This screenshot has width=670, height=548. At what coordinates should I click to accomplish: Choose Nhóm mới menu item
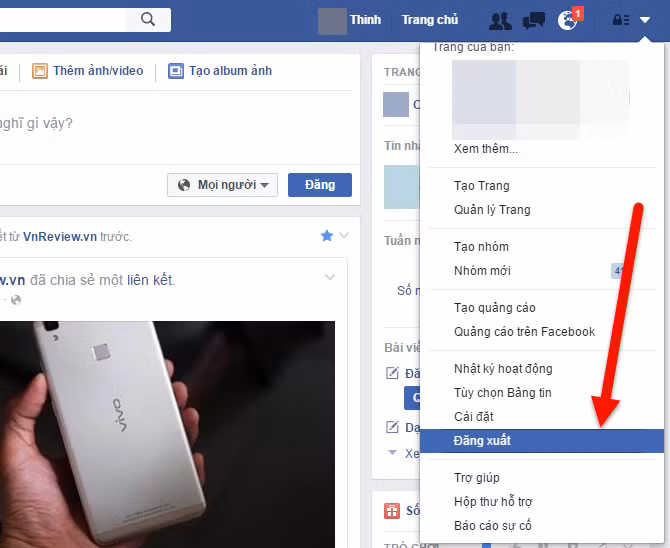482,271
